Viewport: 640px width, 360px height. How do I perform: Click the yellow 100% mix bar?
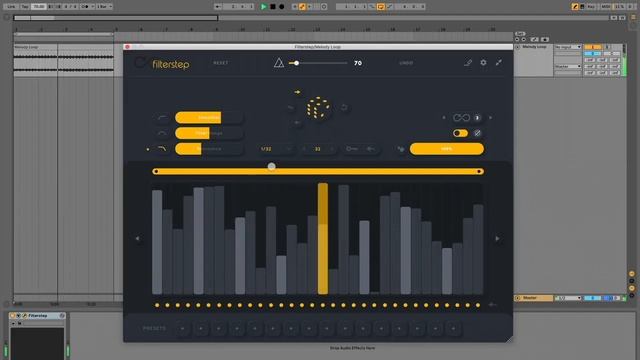pos(447,149)
